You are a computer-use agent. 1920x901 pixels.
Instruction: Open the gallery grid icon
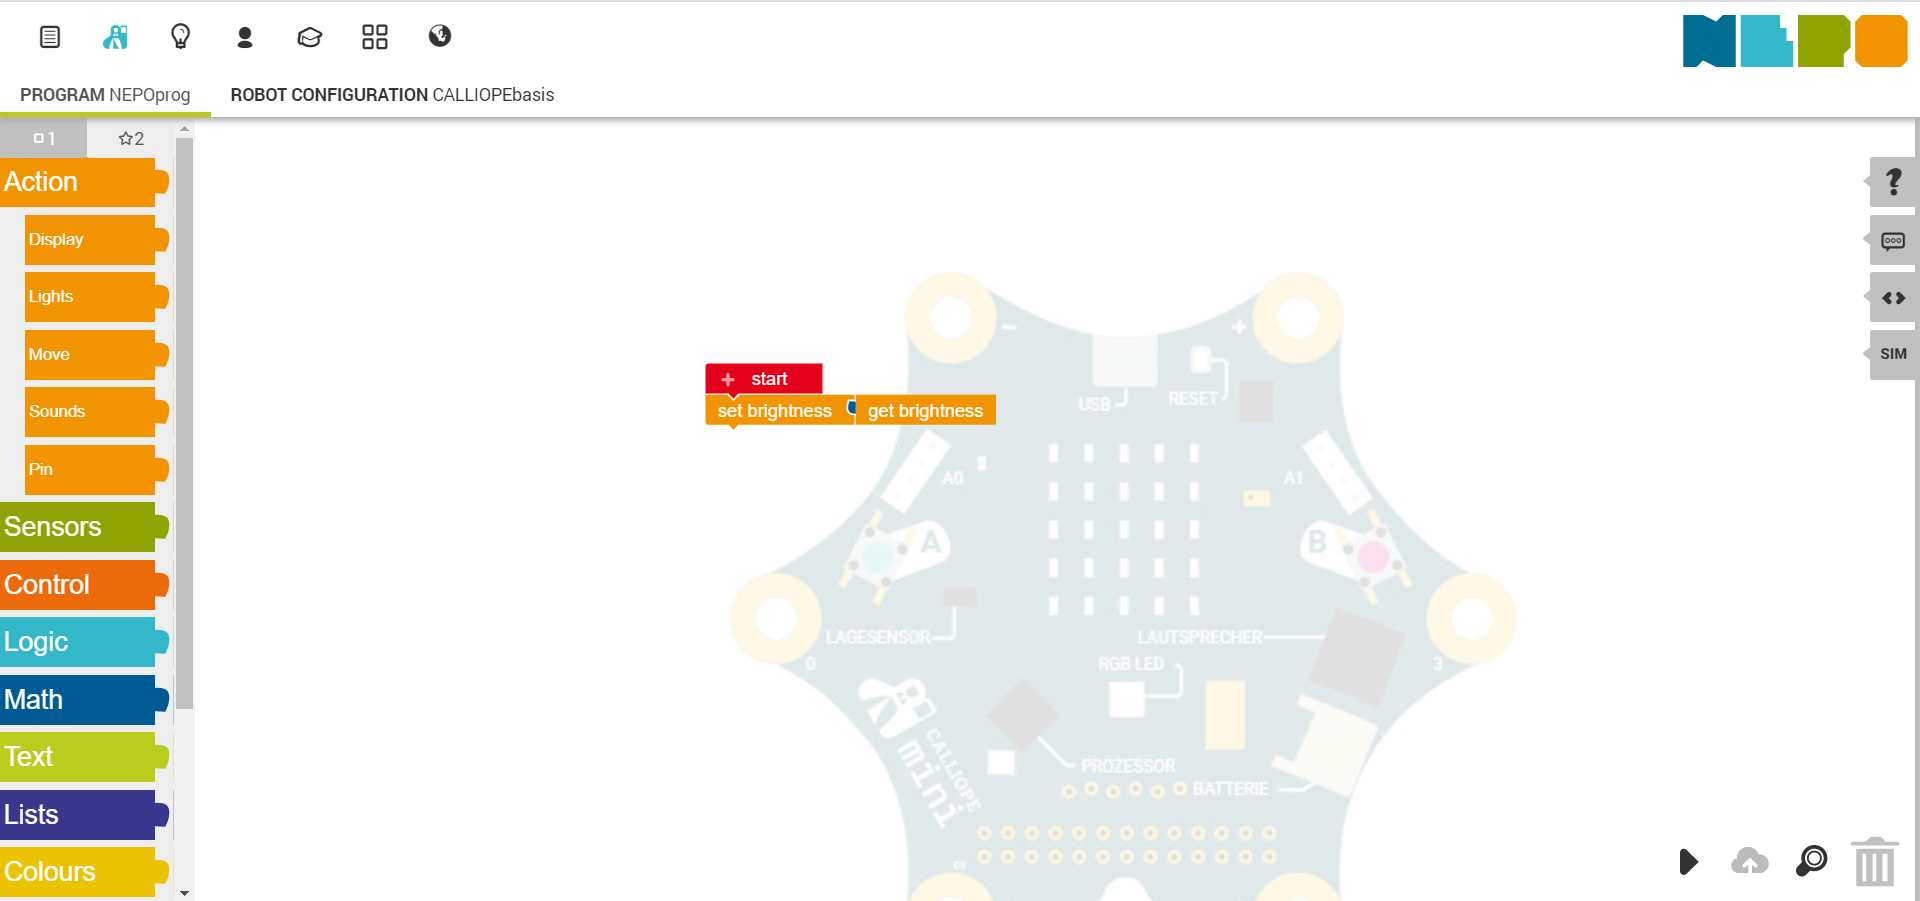tap(374, 37)
